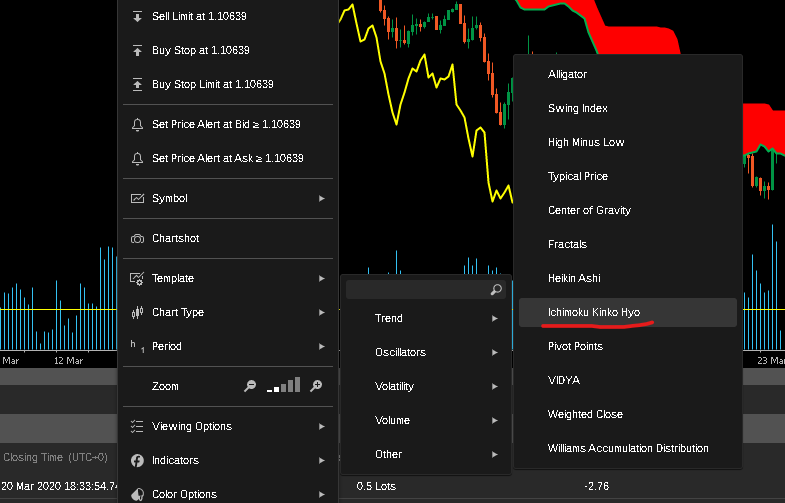Image resolution: width=785 pixels, height=503 pixels.
Task: Expand the Oscillators submenu
Action: (426, 353)
